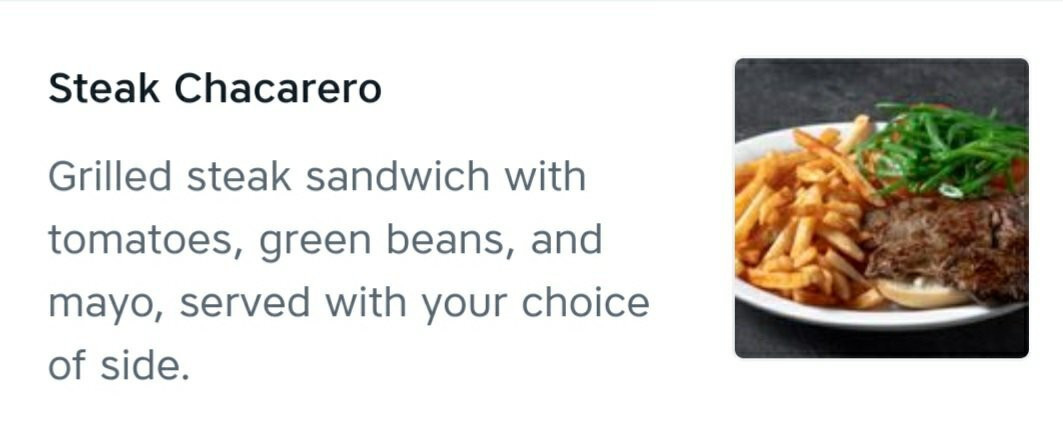Click the bread bun under the steak

(x=923, y=293)
